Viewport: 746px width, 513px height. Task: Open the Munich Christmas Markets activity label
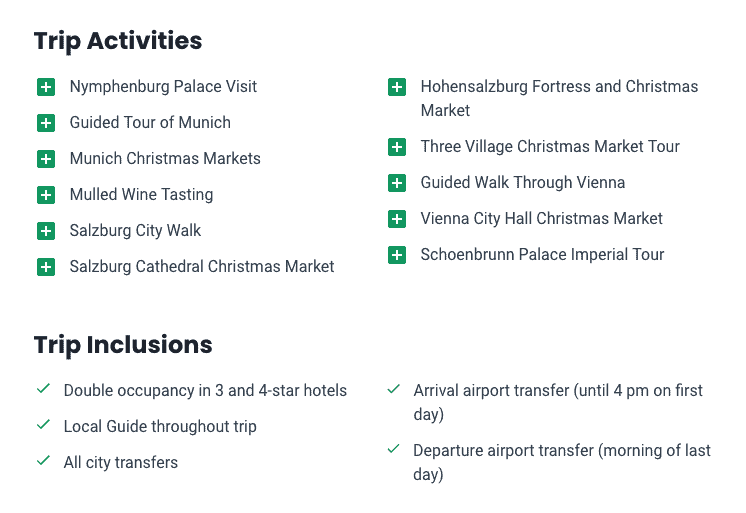[165, 158]
